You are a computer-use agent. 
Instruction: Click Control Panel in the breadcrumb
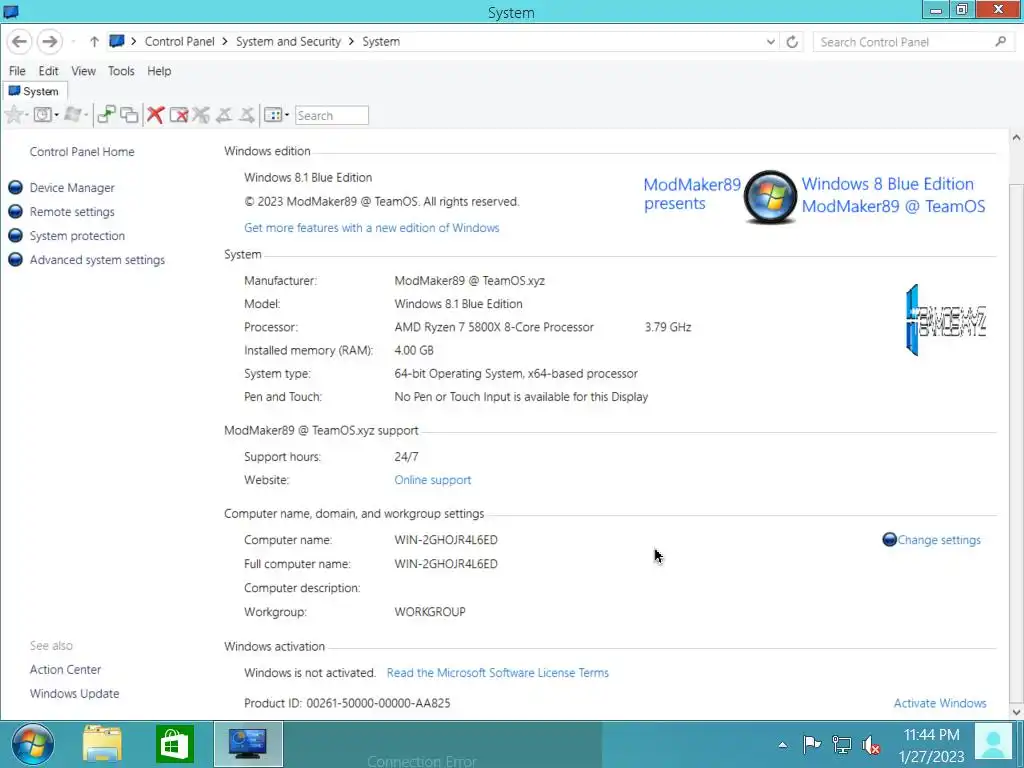pyautogui.click(x=180, y=42)
